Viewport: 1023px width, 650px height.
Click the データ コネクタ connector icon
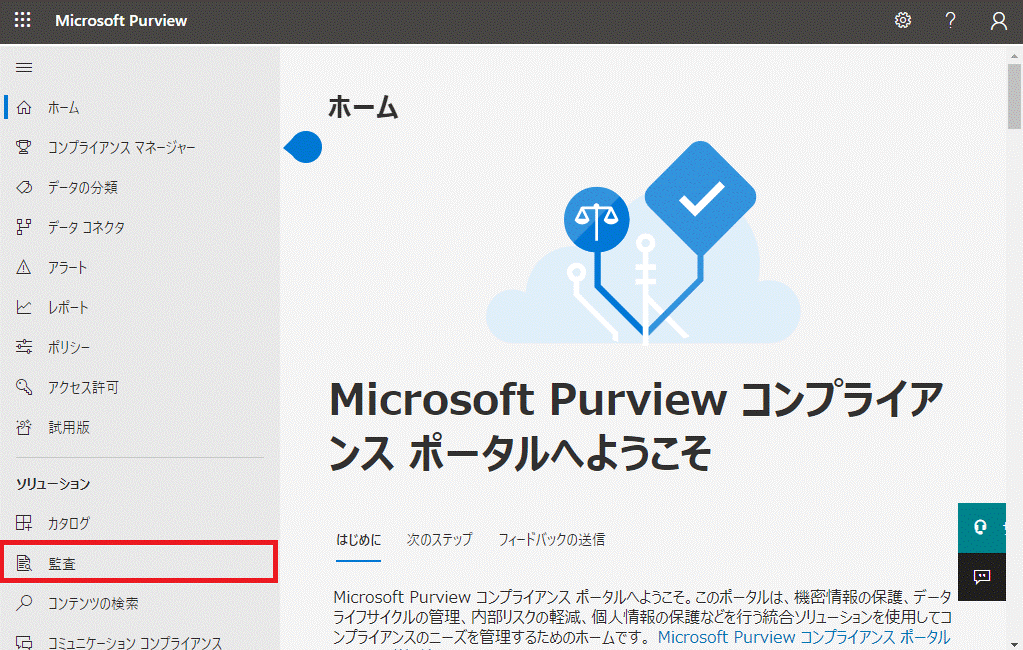(x=24, y=227)
